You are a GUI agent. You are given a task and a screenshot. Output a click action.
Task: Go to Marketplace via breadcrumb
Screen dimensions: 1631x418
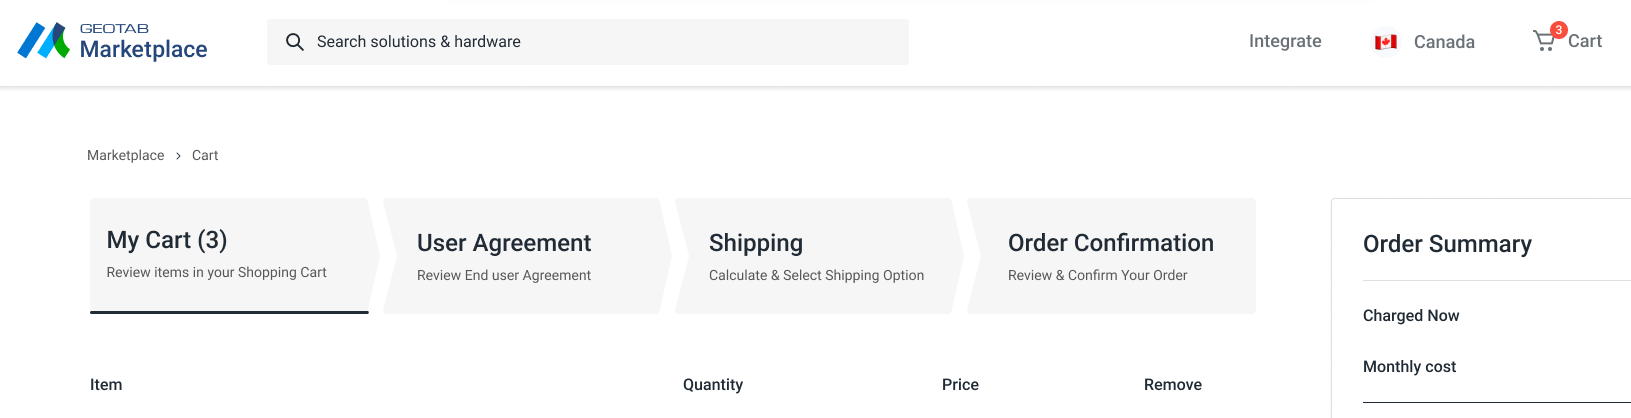[x=125, y=155]
